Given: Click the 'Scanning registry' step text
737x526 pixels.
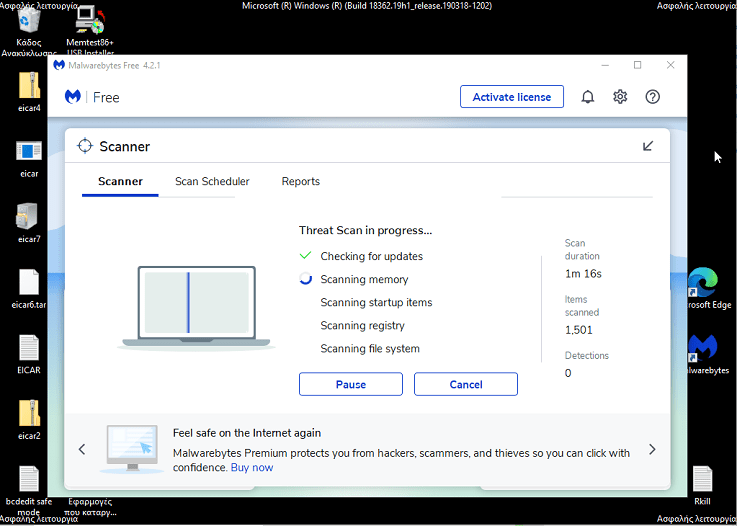Looking at the screenshot, I should click(362, 325).
